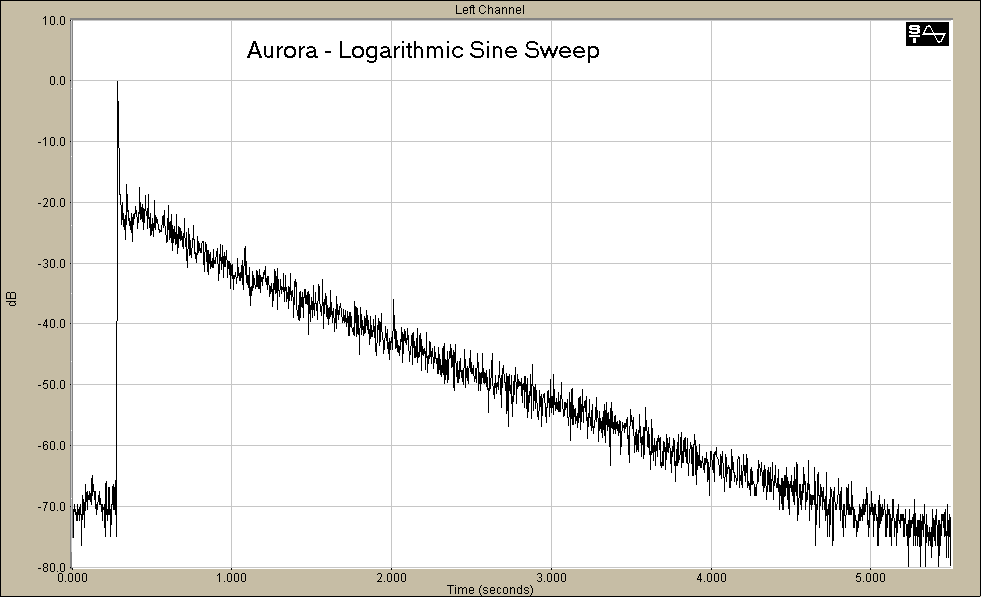Image resolution: width=981 pixels, height=597 pixels.
Task: Click the 4.000 time axis value
Action: pos(711,578)
